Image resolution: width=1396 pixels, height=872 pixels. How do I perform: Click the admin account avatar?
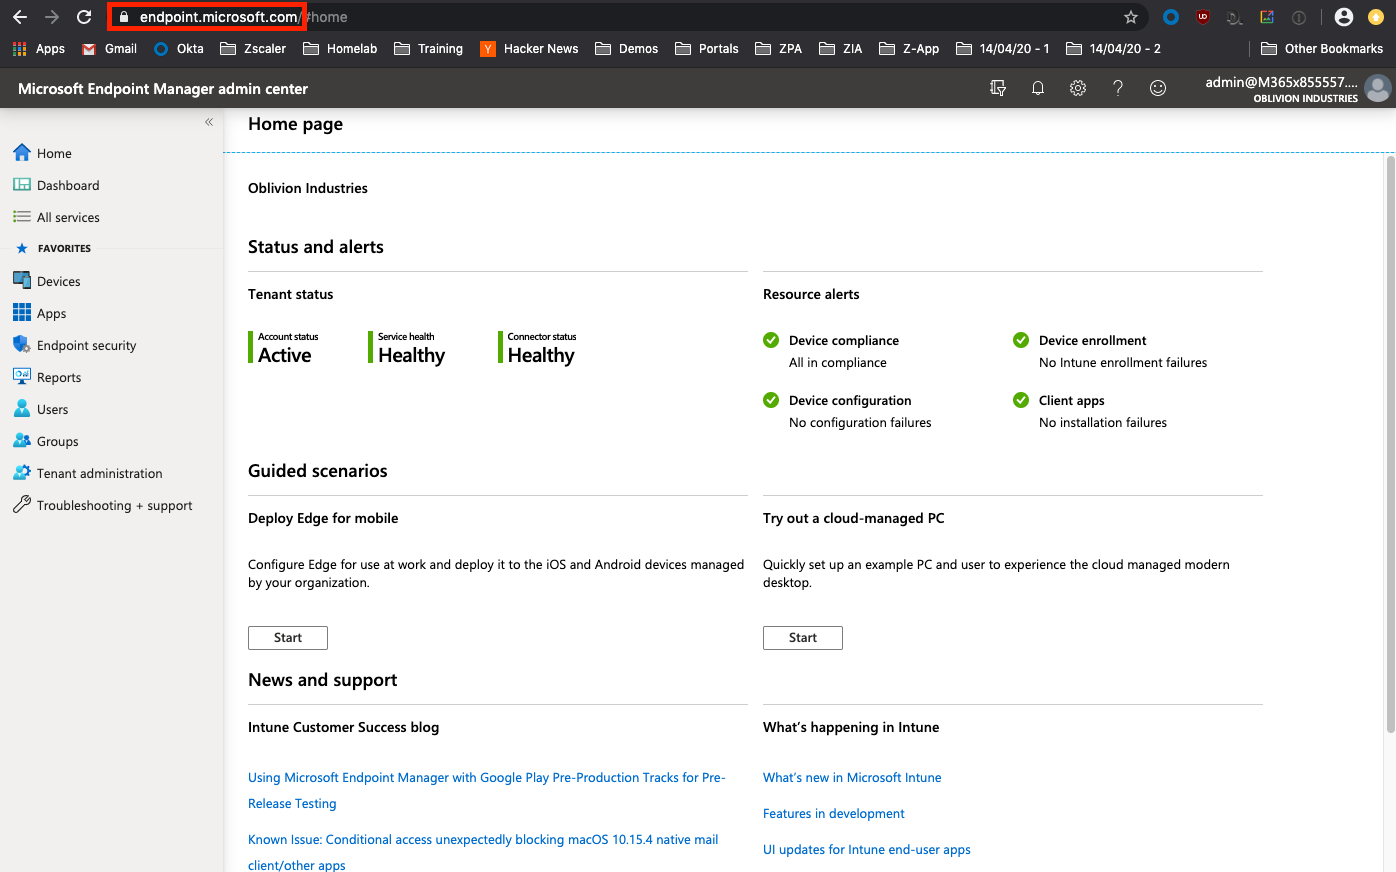pos(1377,89)
